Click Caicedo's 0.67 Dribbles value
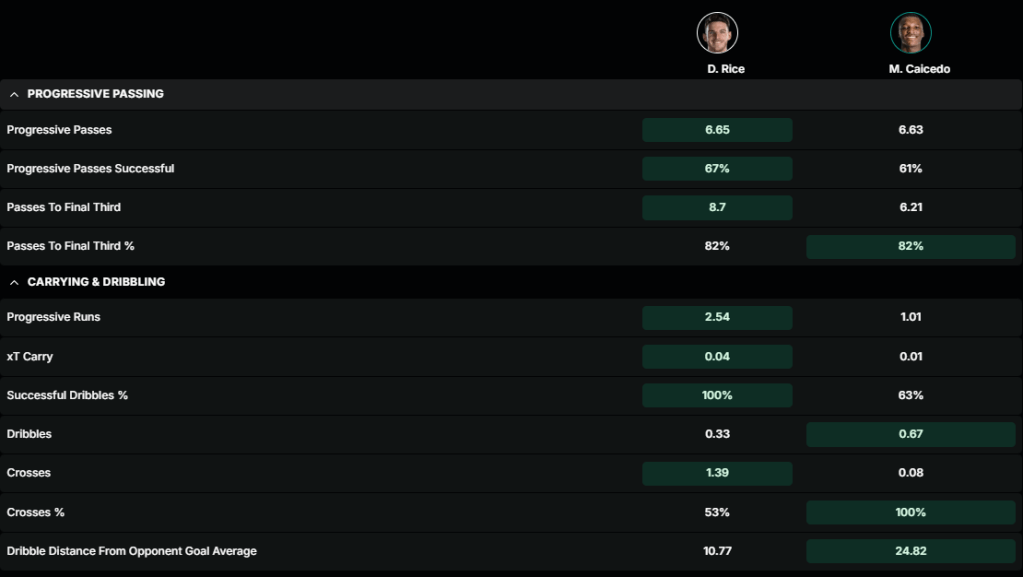The image size is (1023, 577). coord(910,434)
